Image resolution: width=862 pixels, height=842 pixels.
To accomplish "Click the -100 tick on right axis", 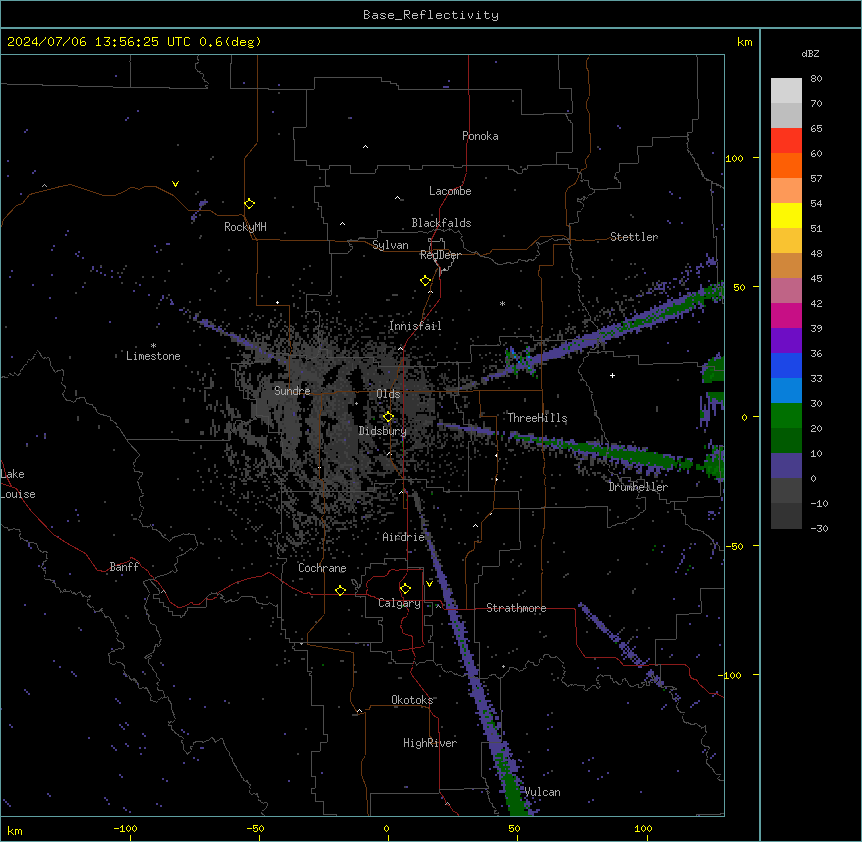I will tap(731, 675).
